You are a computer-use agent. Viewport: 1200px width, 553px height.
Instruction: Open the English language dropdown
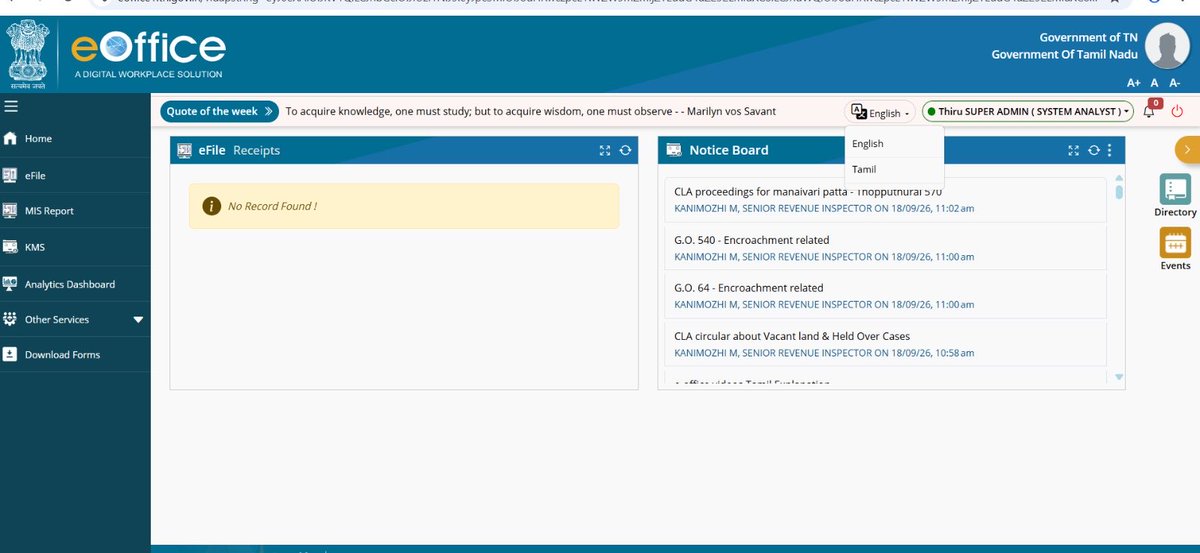(x=881, y=113)
